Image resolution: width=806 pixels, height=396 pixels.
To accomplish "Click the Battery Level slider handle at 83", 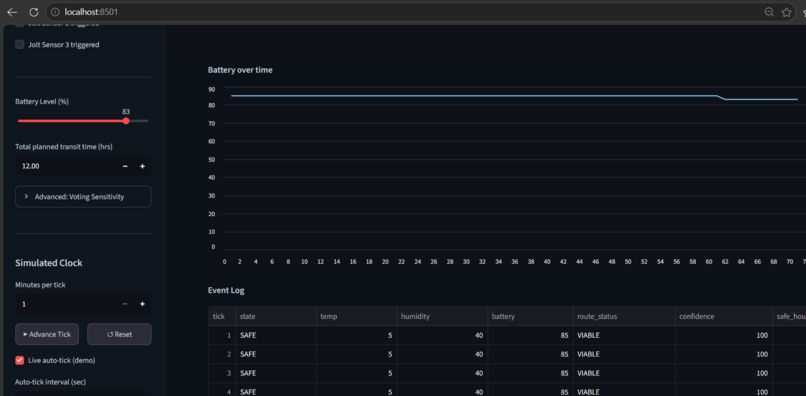I will tap(126, 121).
